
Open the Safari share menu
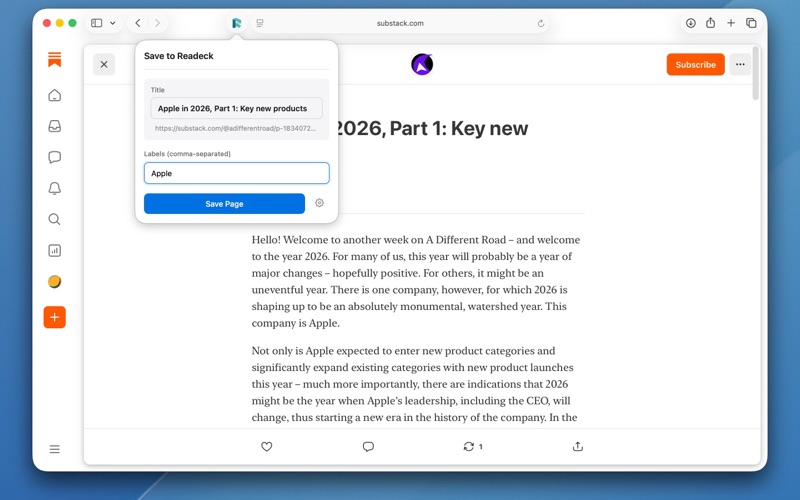tap(710, 23)
